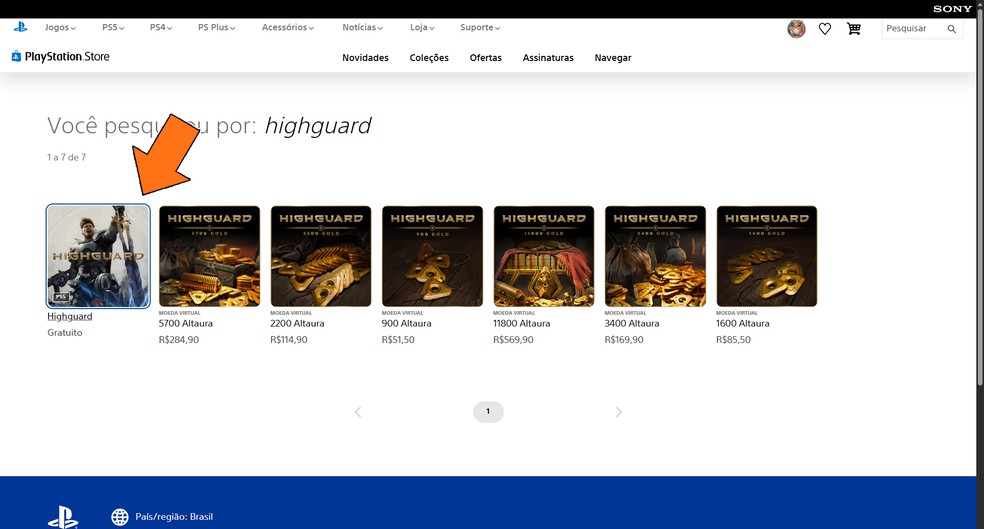Viewport: 984px width, 529px height.
Task: Click the PlayStation Store wordmark
Action: (67, 56)
